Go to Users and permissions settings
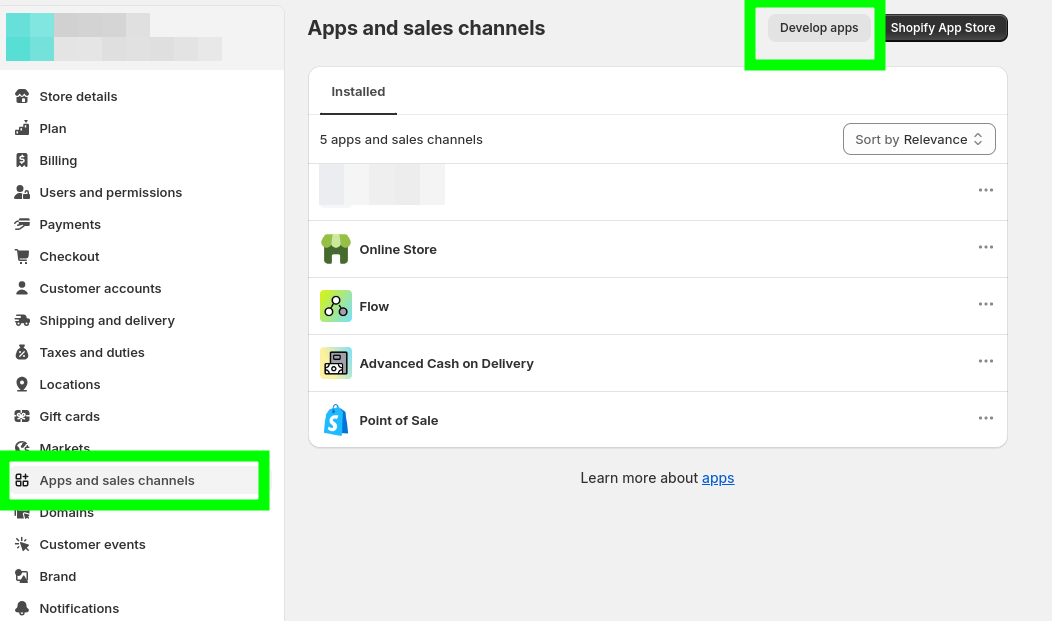1052x621 pixels. pyautogui.click(x=110, y=193)
